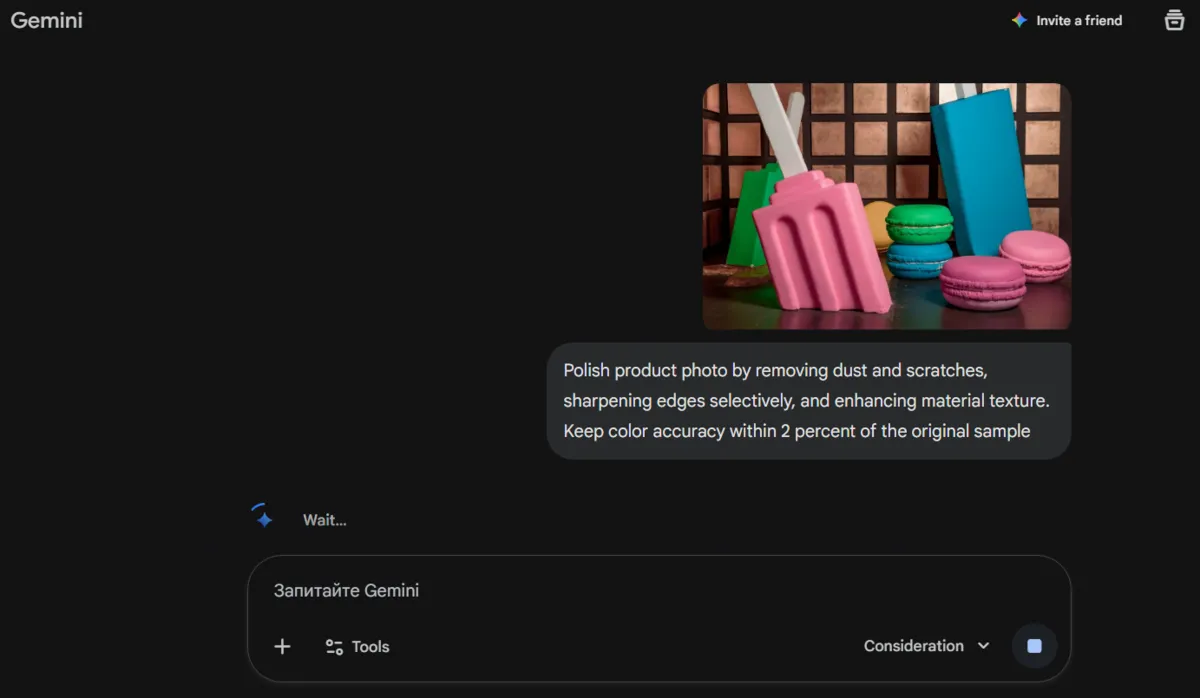Screen dimensions: 1200x698
Task: Click the 'Polish product photo' prompt bubble
Action: pyautogui.click(x=808, y=401)
